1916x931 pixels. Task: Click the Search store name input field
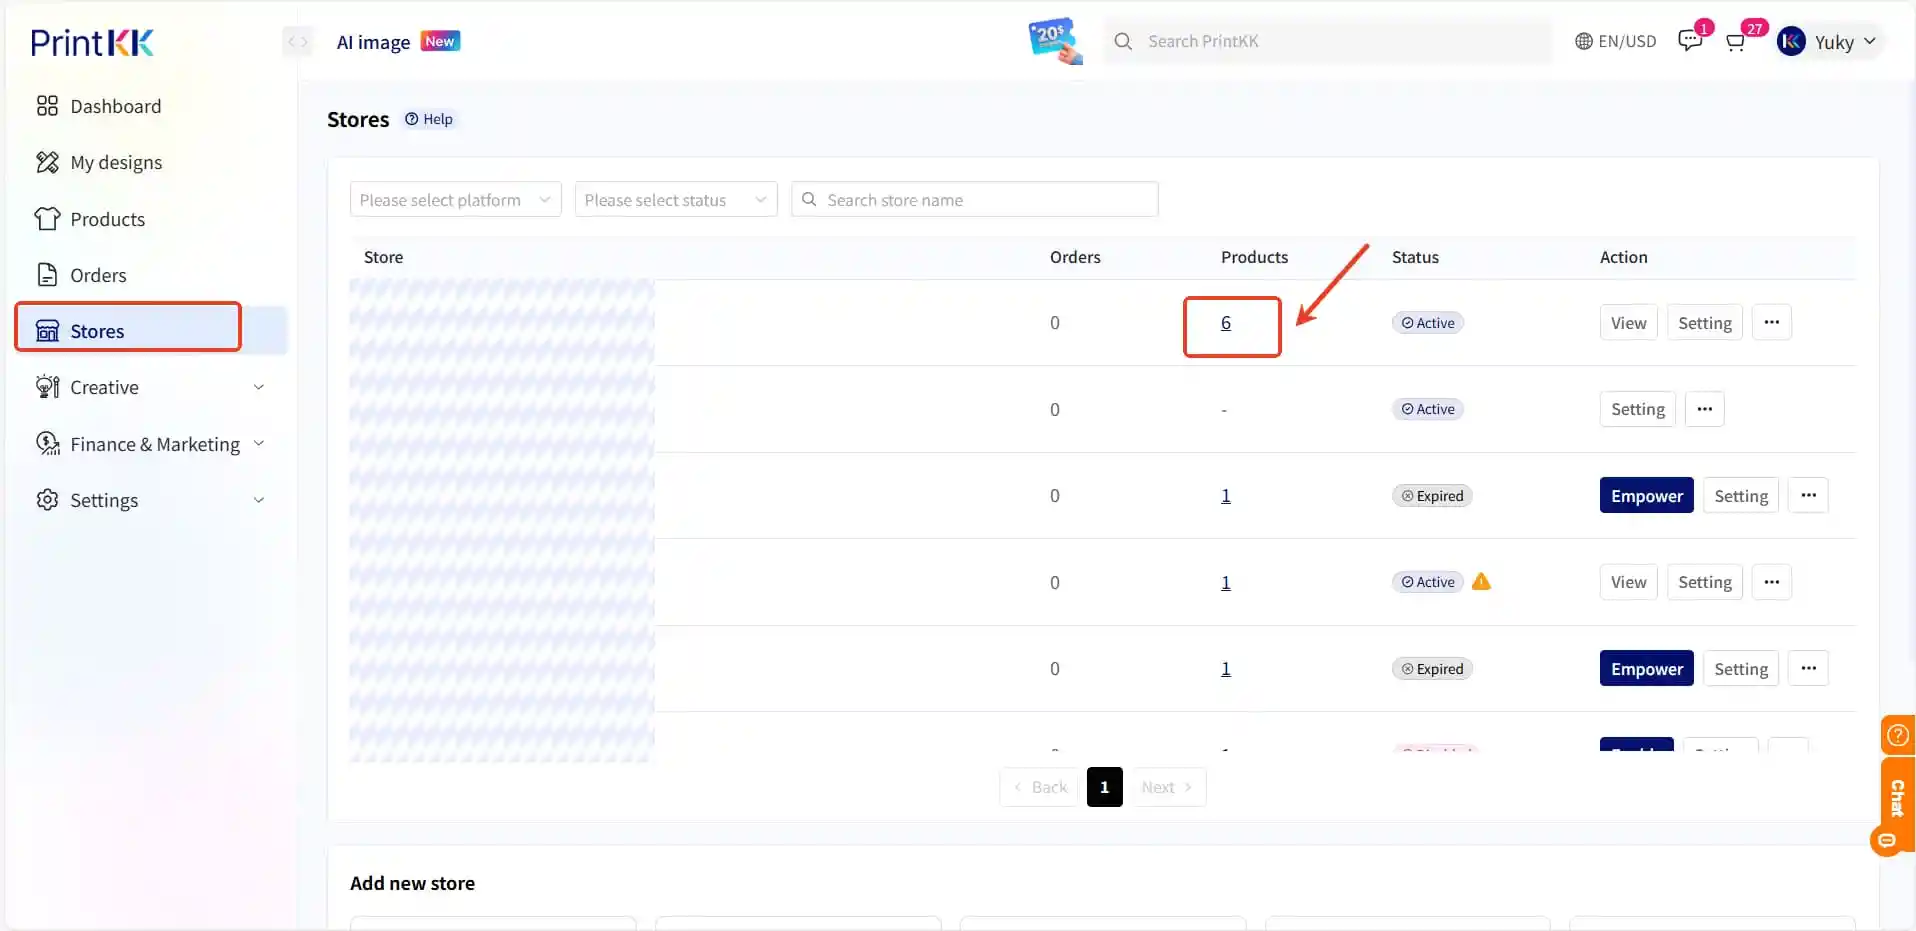click(975, 199)
